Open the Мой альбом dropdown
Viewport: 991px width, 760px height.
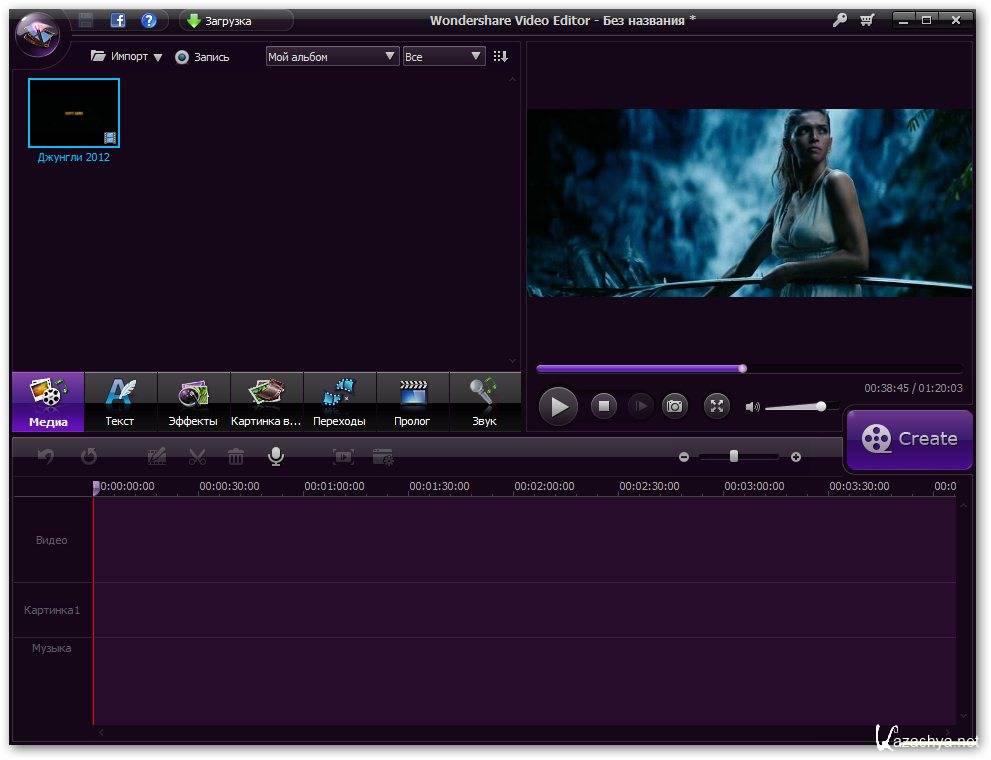point(332,57)
